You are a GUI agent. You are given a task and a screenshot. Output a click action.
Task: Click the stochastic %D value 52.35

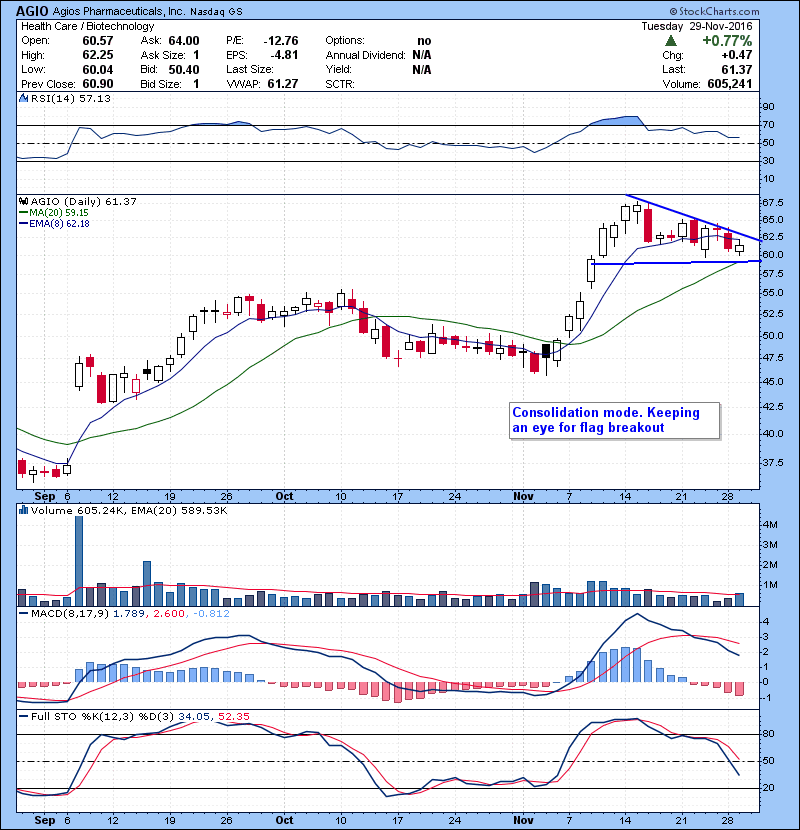pos(233,717)
